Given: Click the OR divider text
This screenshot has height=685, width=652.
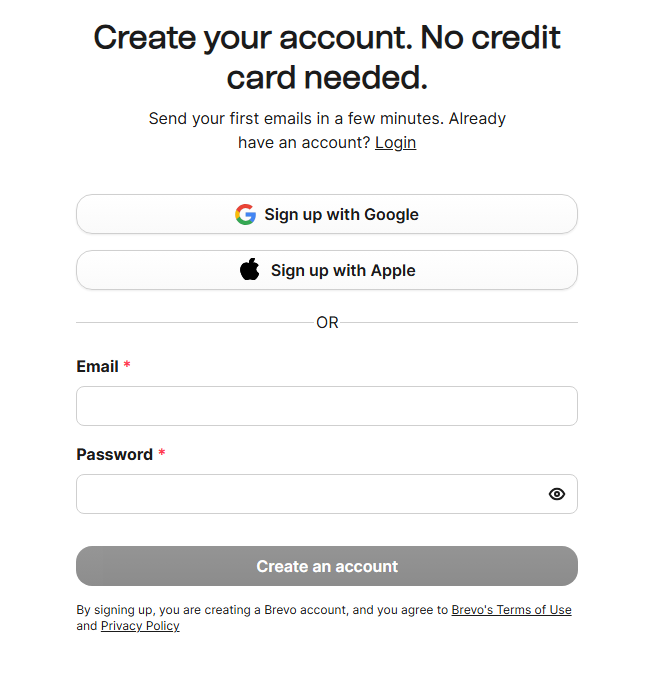Looking at the screenshot, I should pyautogui.click(x=327, y=323).
